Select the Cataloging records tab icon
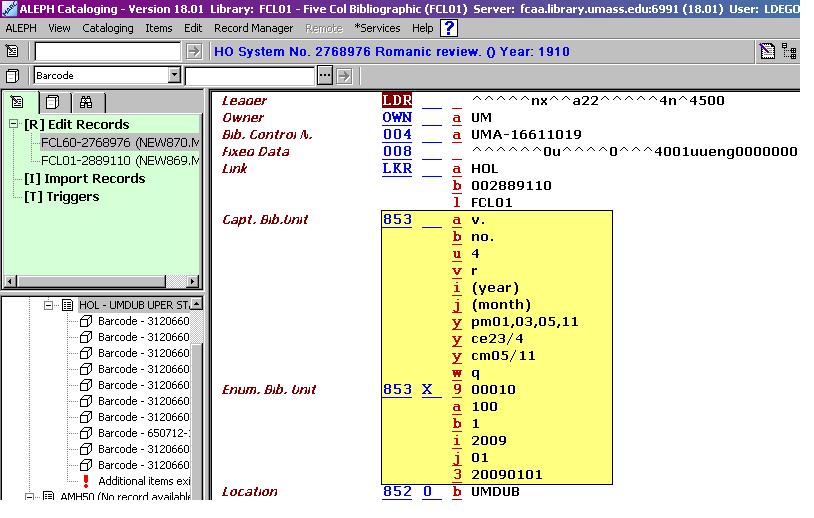814x518 pixels. pos(18,102)
